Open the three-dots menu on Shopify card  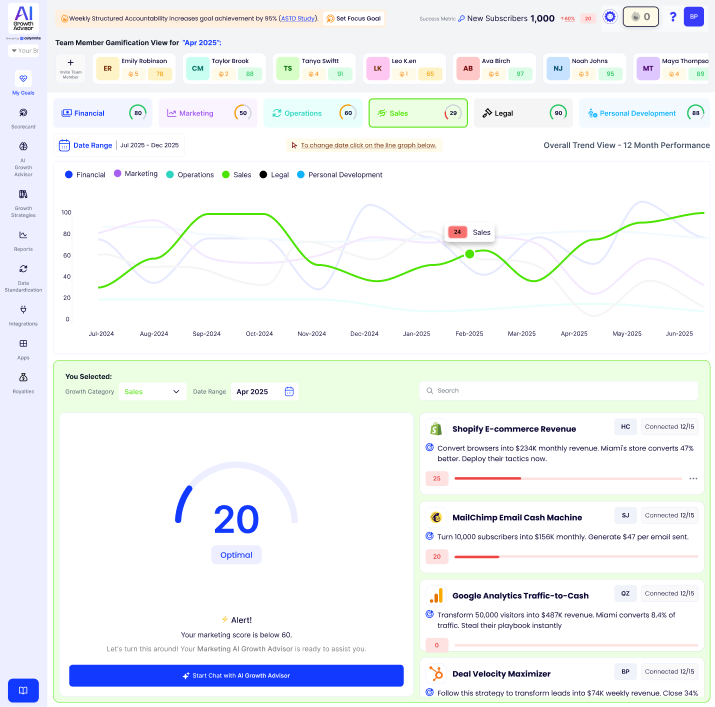pos(693,478)
